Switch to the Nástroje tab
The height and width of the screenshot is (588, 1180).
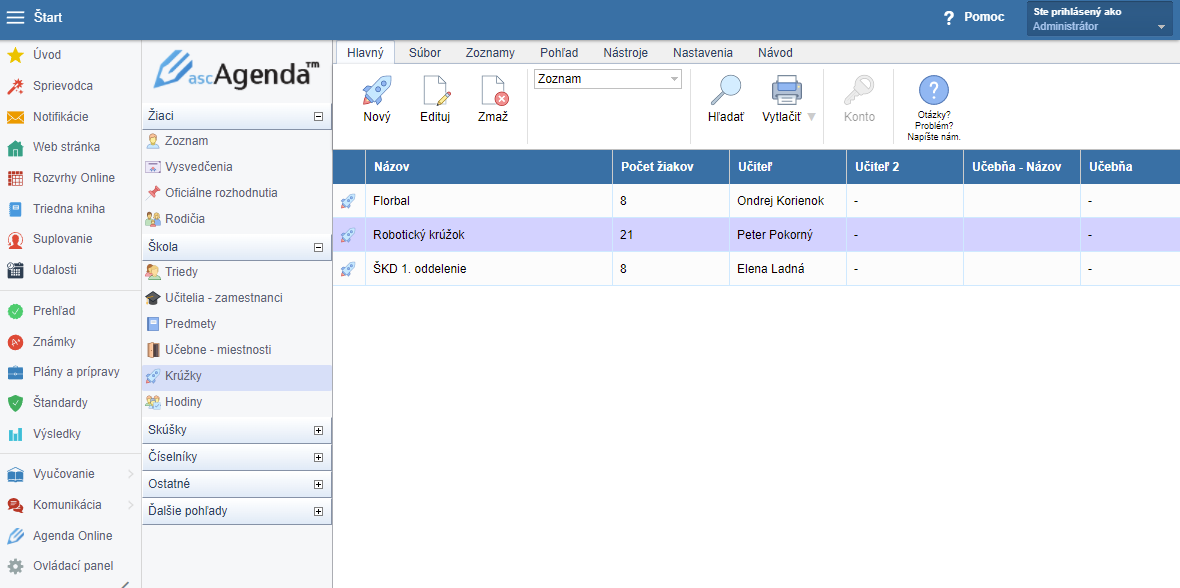[x=626, y=53]
